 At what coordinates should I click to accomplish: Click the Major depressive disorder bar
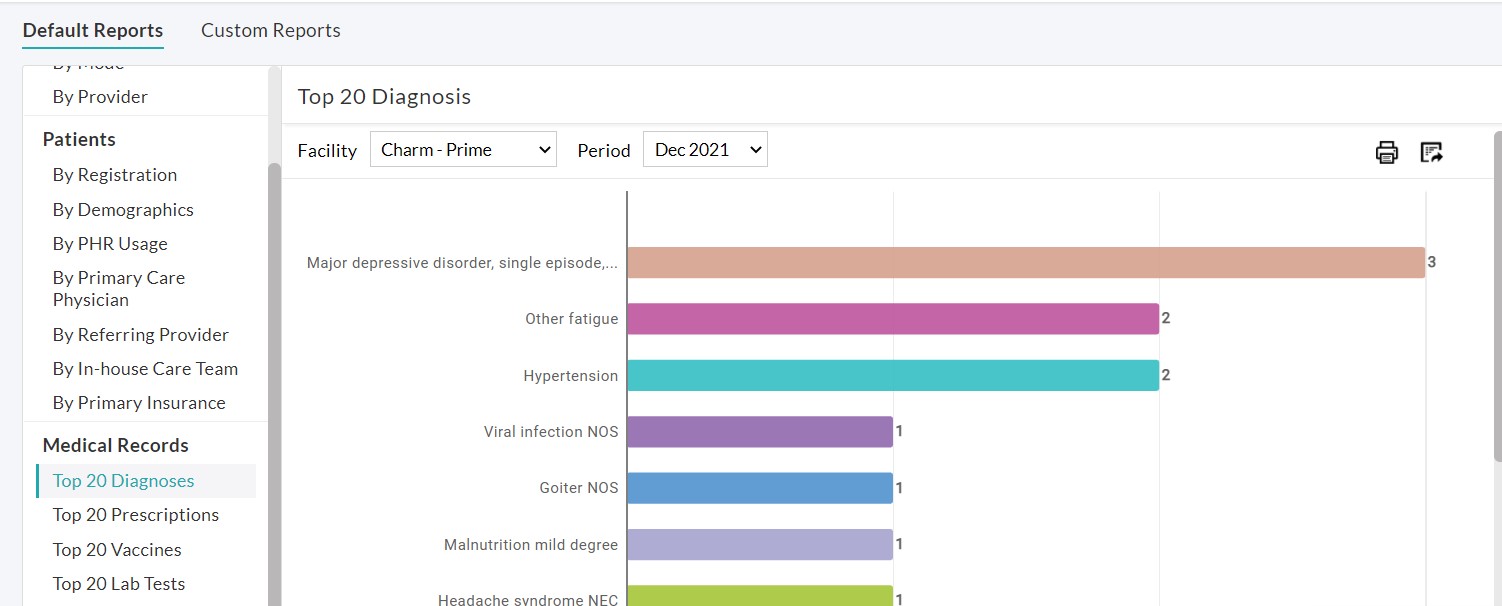[1025, 263]
